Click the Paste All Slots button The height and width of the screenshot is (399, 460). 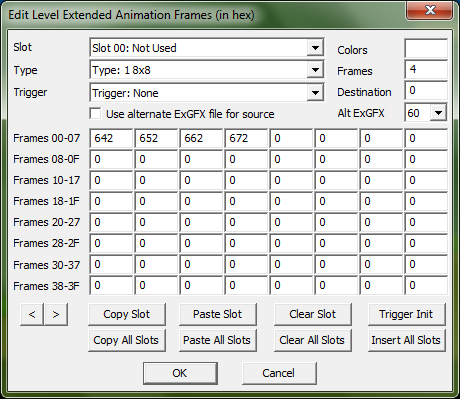pyautogui.click(x=218, y=340)
